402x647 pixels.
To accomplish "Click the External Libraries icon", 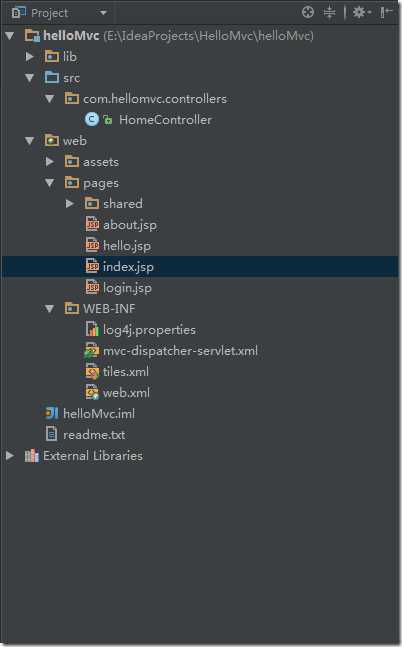I will [x=31, y=456].
